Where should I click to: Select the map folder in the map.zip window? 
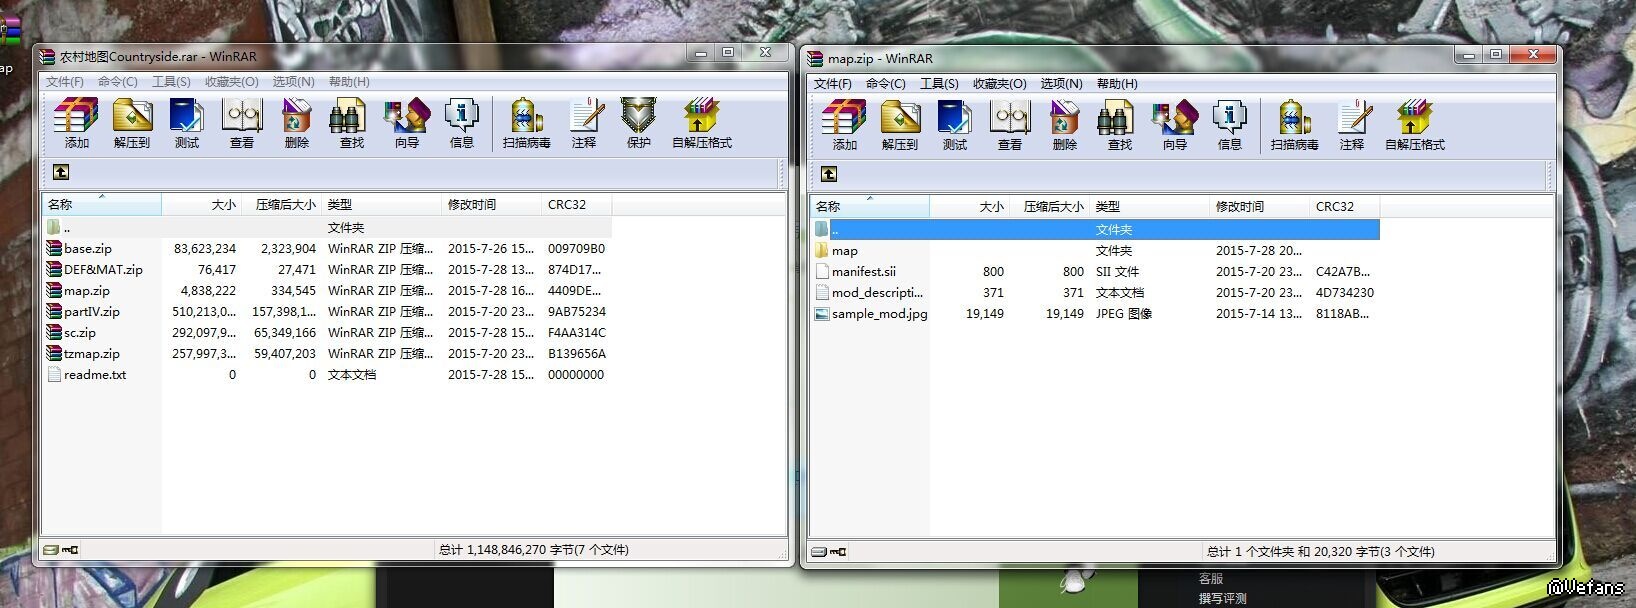click(x=845, y=251)
